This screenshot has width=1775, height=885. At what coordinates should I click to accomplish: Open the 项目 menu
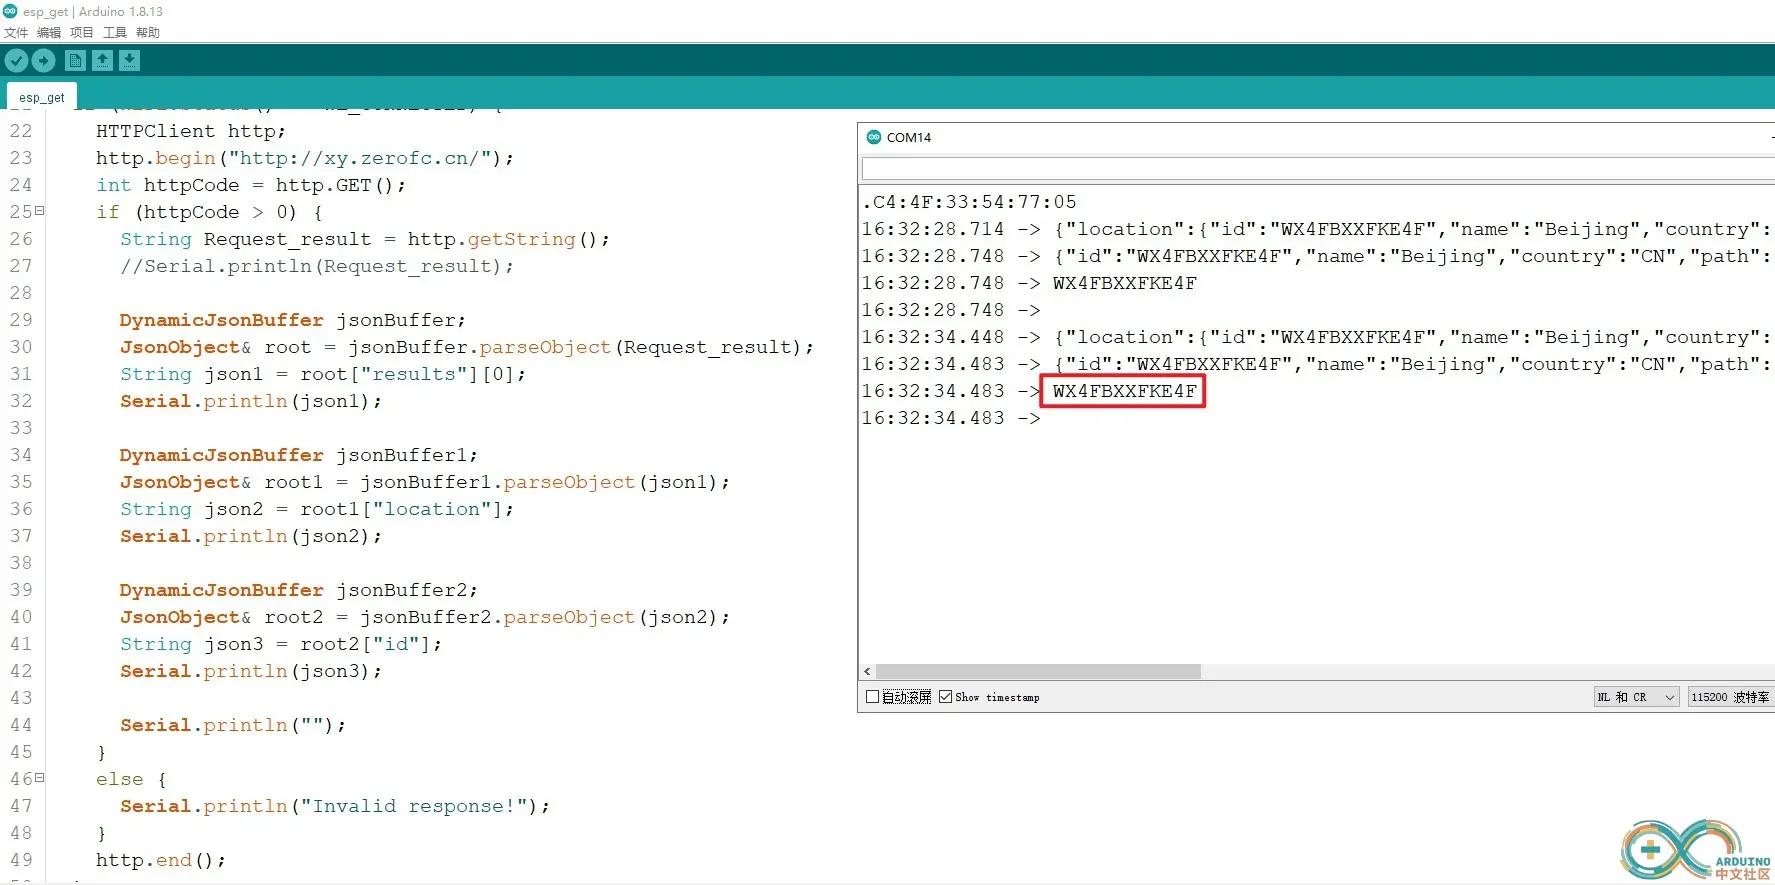[x=82, y=32]
